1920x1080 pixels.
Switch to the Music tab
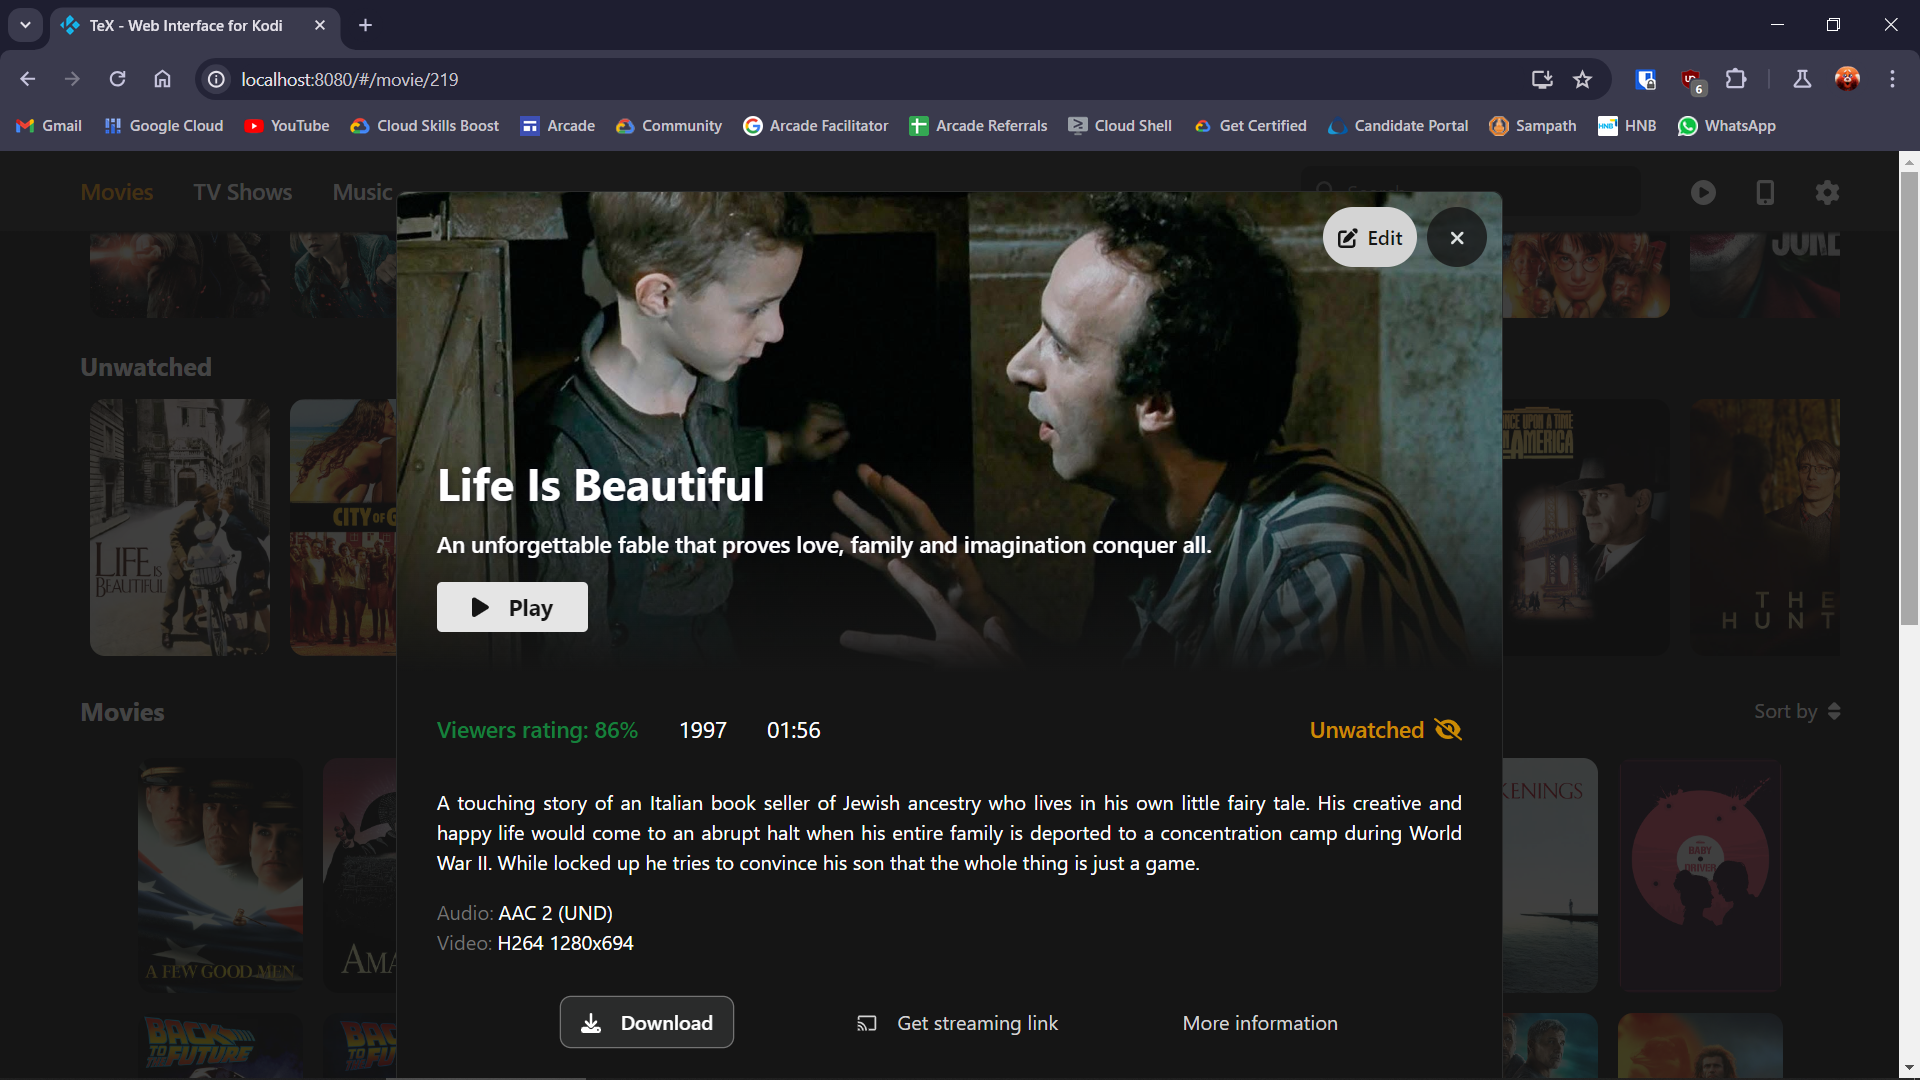click(x=362, y=192)
